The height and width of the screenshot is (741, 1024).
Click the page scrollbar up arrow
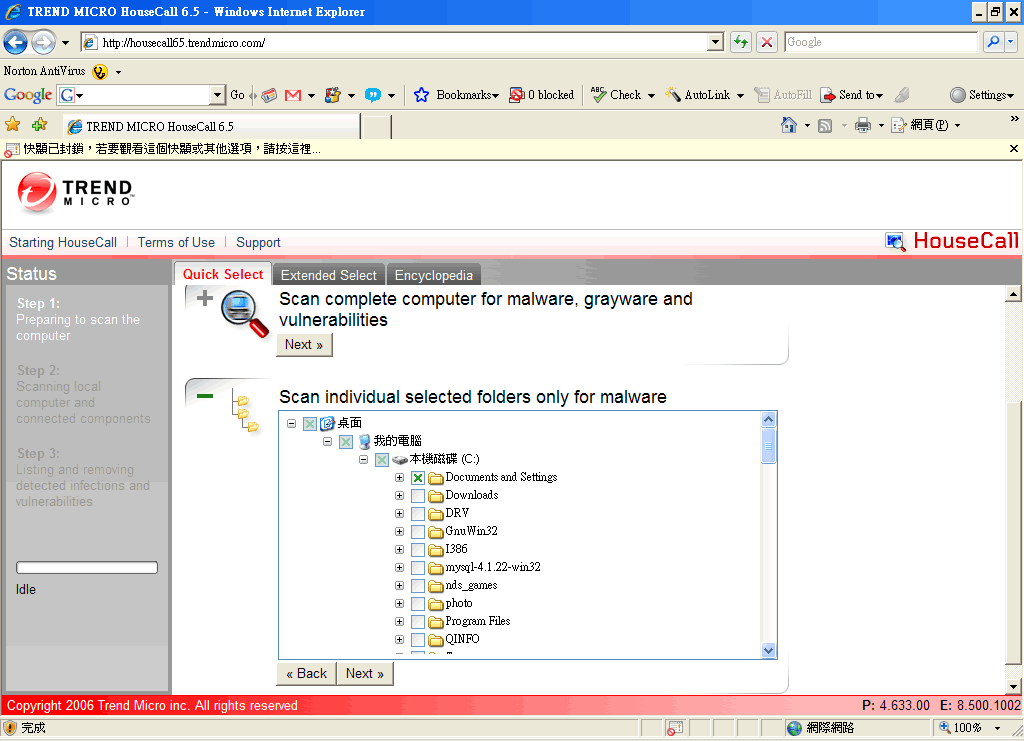pyautogui.click(x=1014, y=294)
